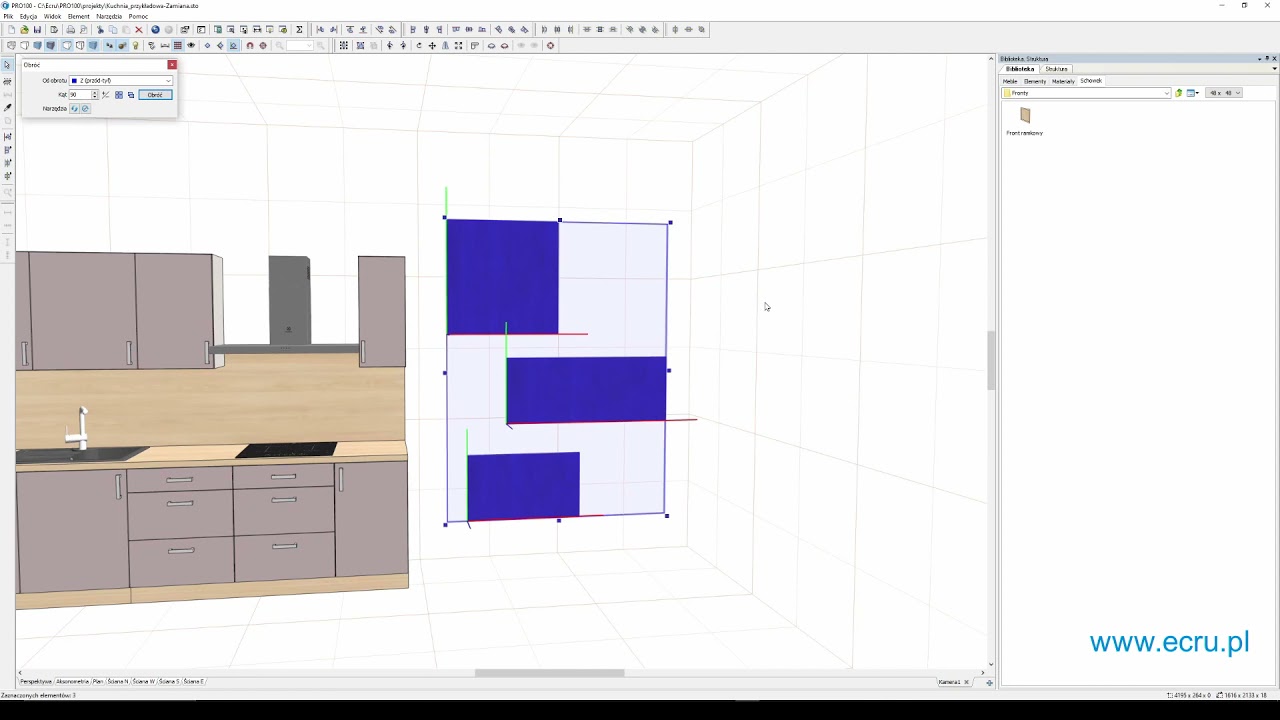Select the Aksonometria view tab
The height and width of the screenshot is (720, 1280).
click(x=72, y=682)
